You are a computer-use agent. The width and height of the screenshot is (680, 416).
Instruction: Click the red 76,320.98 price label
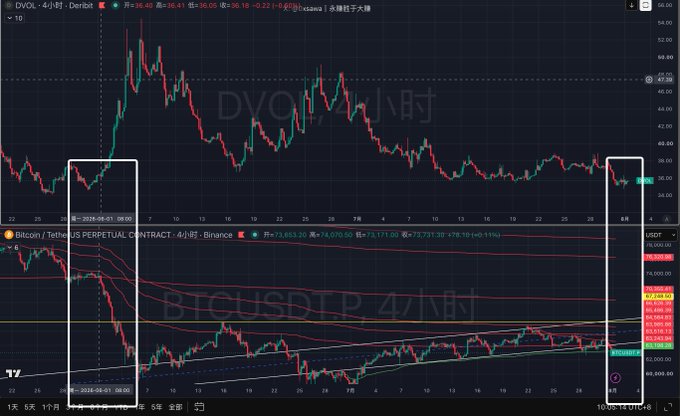[658, 257]
